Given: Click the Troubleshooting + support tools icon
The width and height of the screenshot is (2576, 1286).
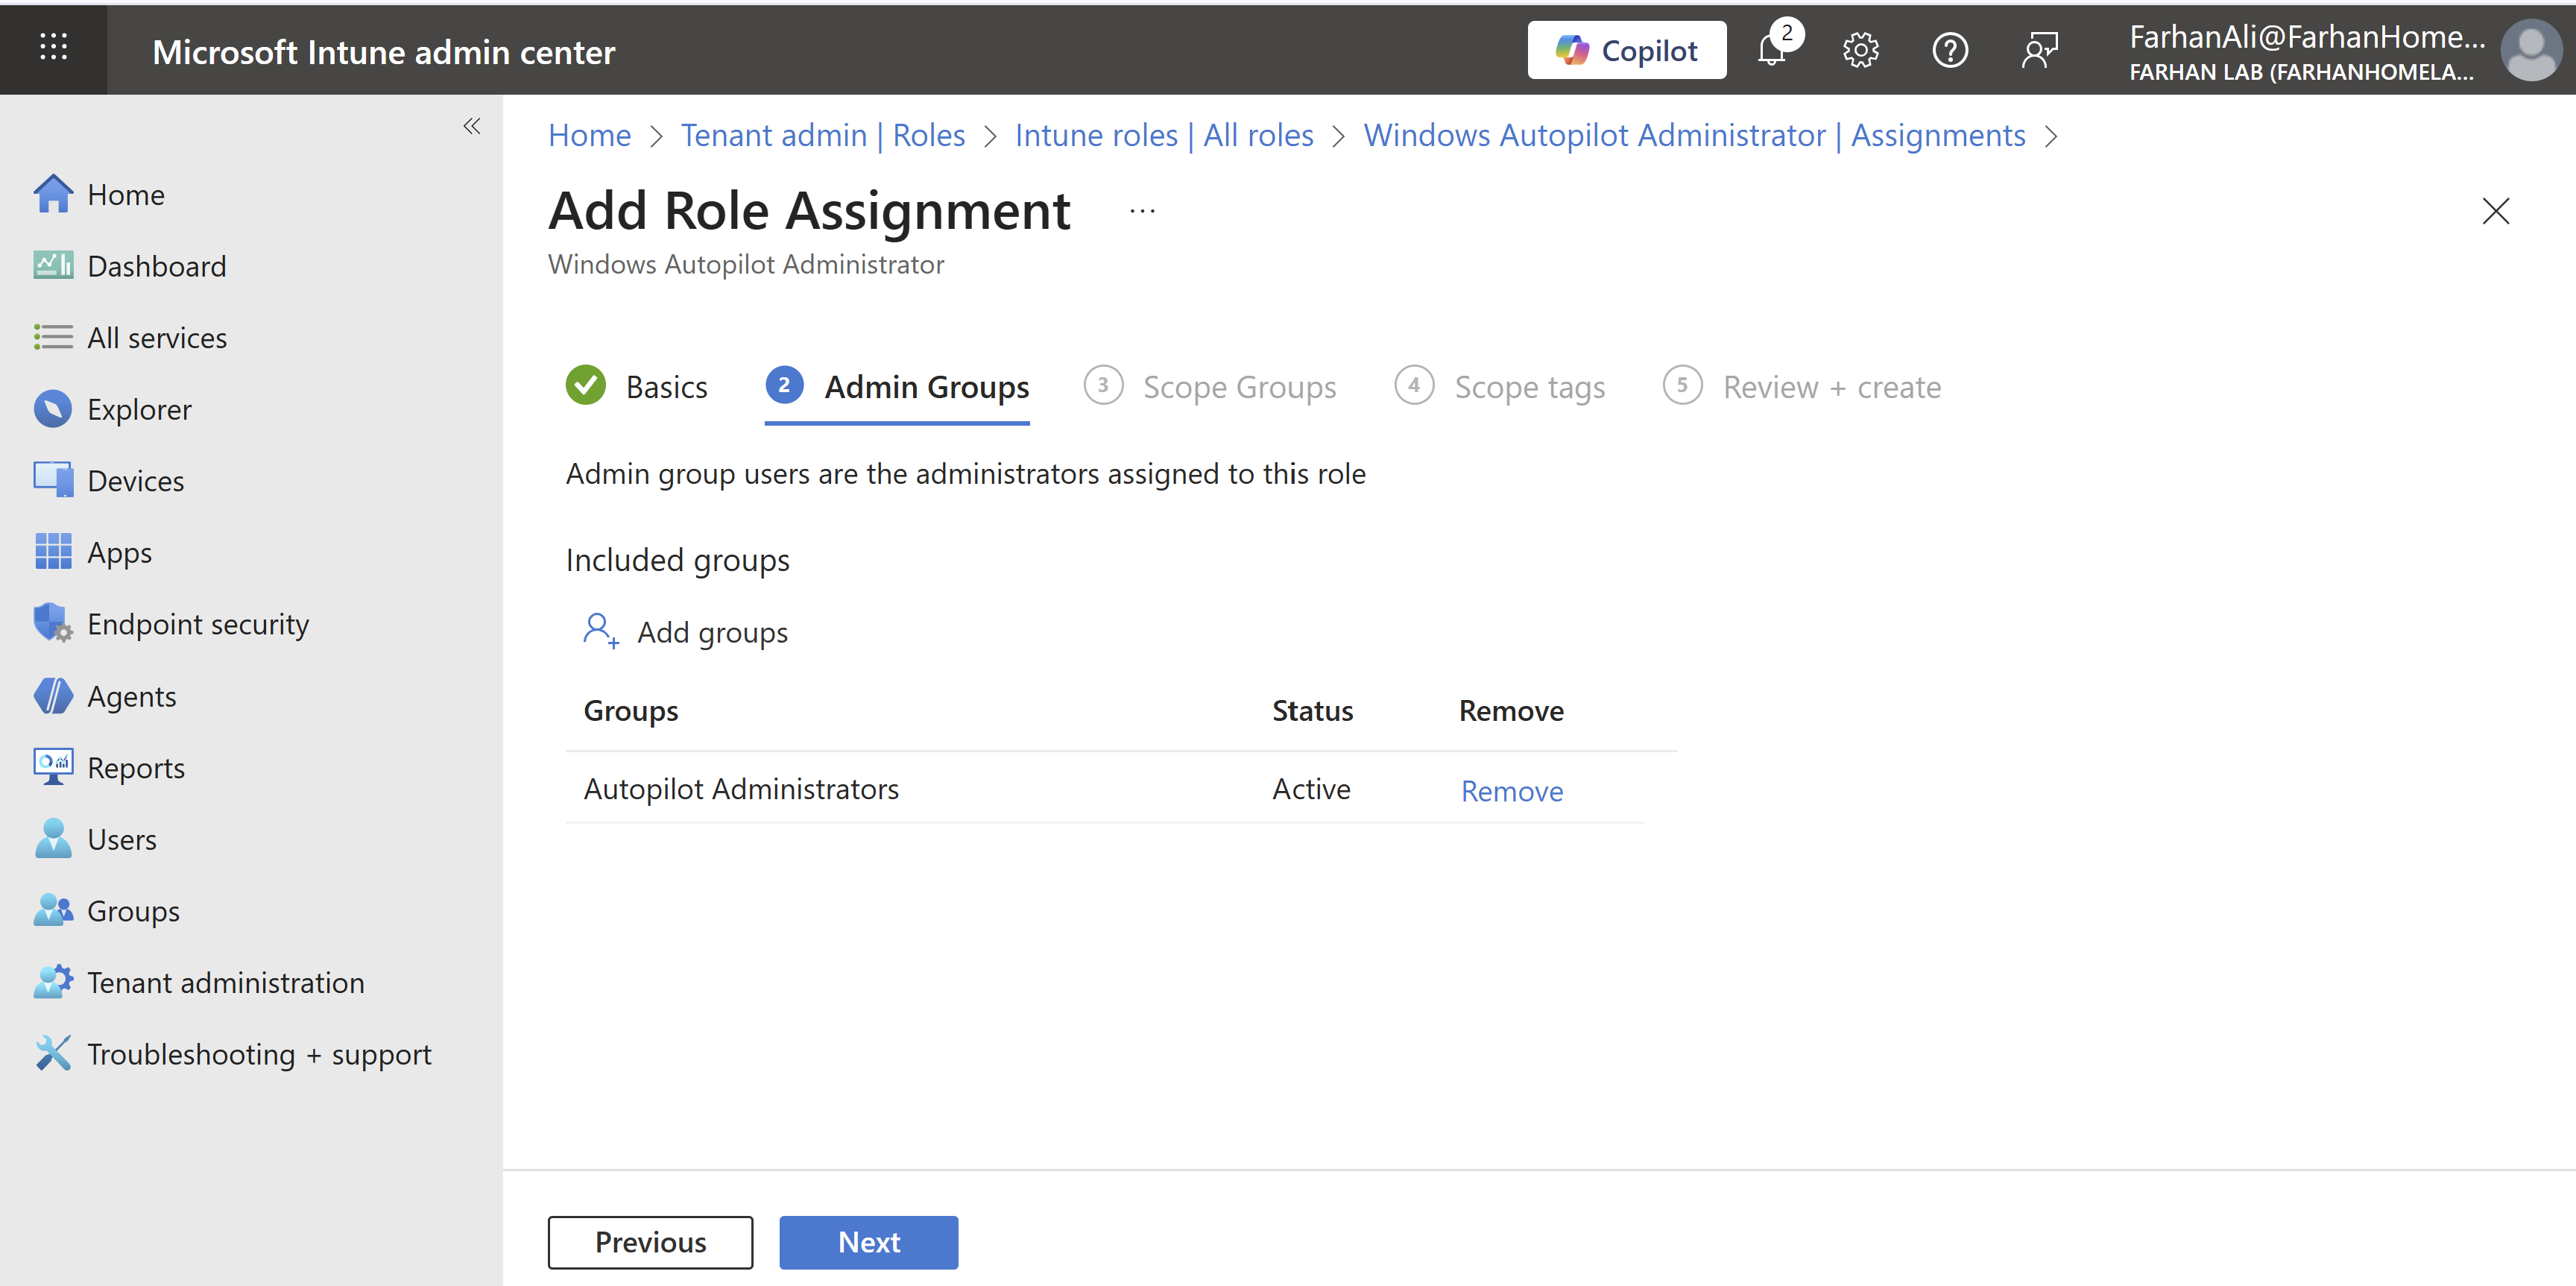Looking at the screenshot, I should (52, 1053).
